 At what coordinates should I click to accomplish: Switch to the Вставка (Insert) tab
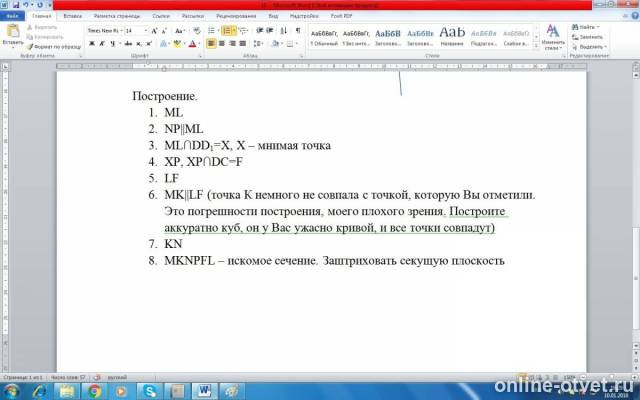pos(73,16)
